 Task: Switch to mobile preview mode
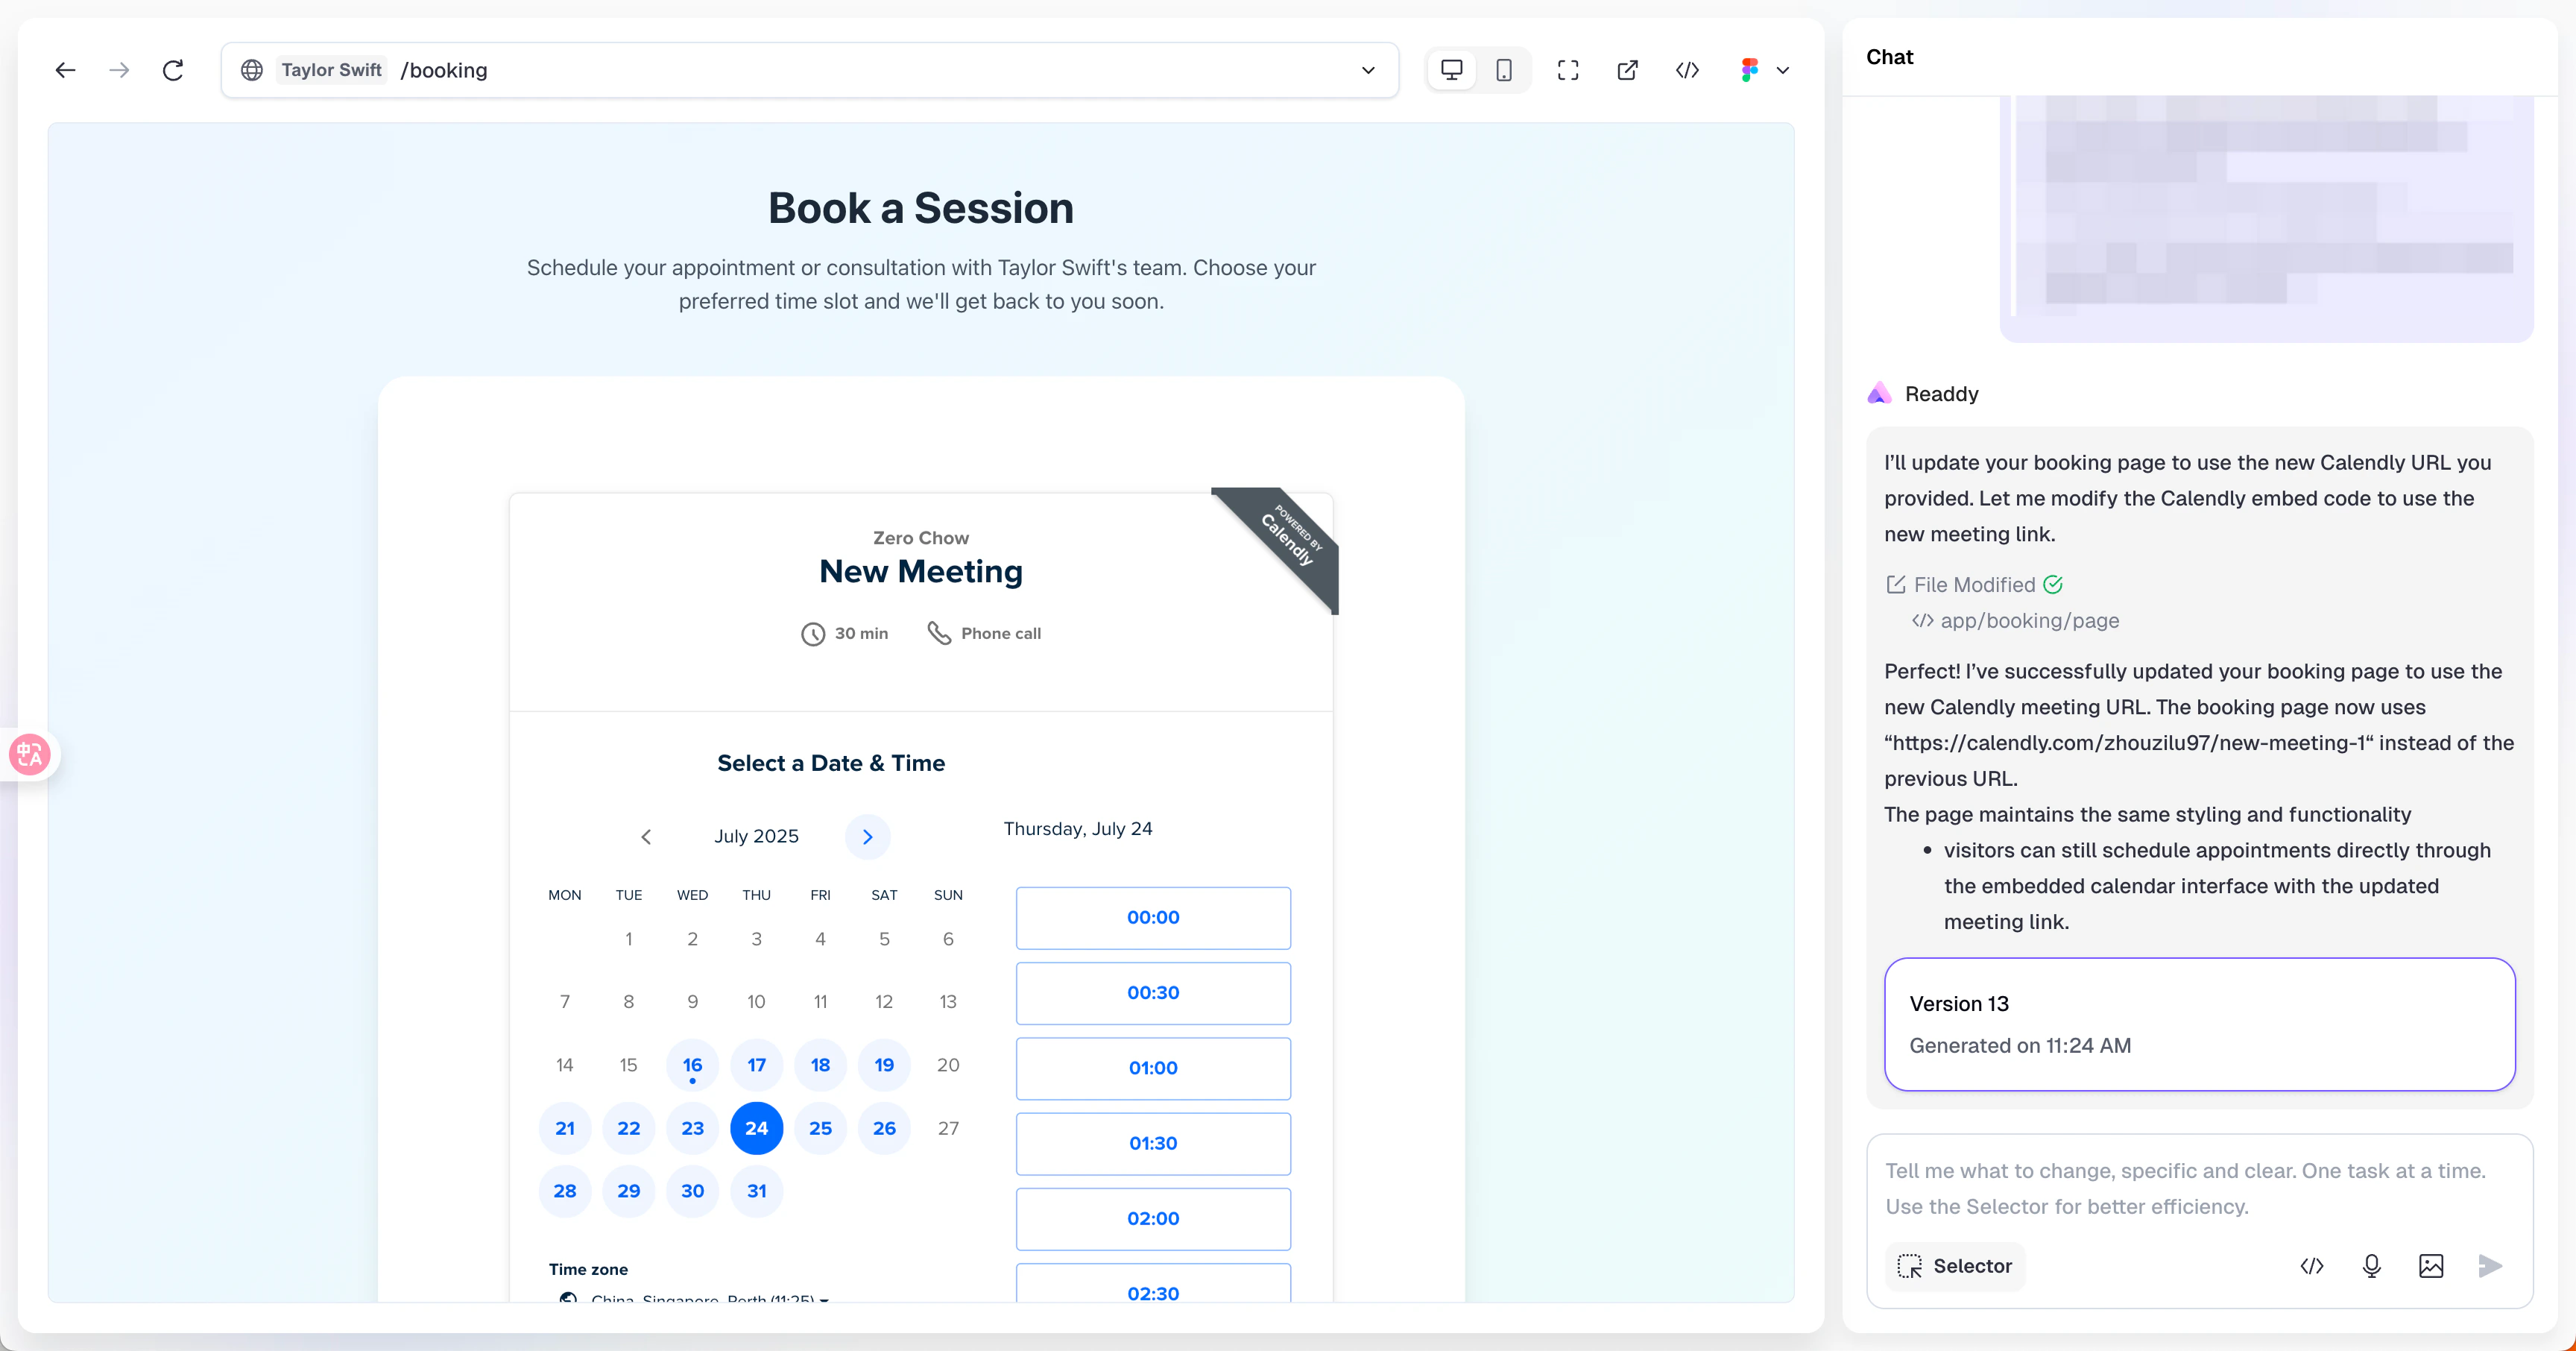tap(1504, 70)
